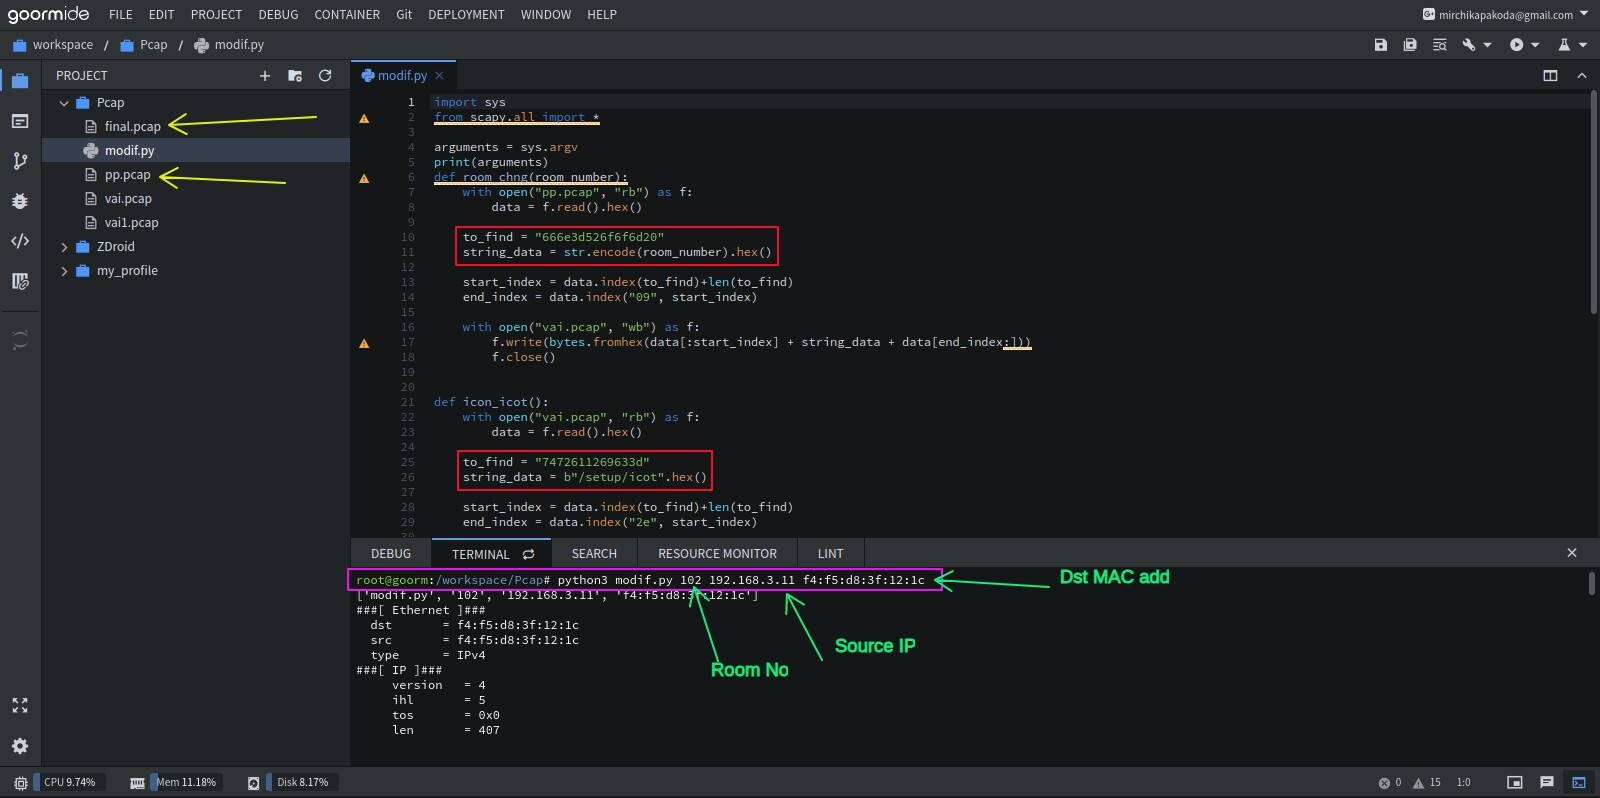This screenshot has height=798, width=1600.
Task: Click the build wrench icon
Action: pyautogui.click(x=1469, y=45)
